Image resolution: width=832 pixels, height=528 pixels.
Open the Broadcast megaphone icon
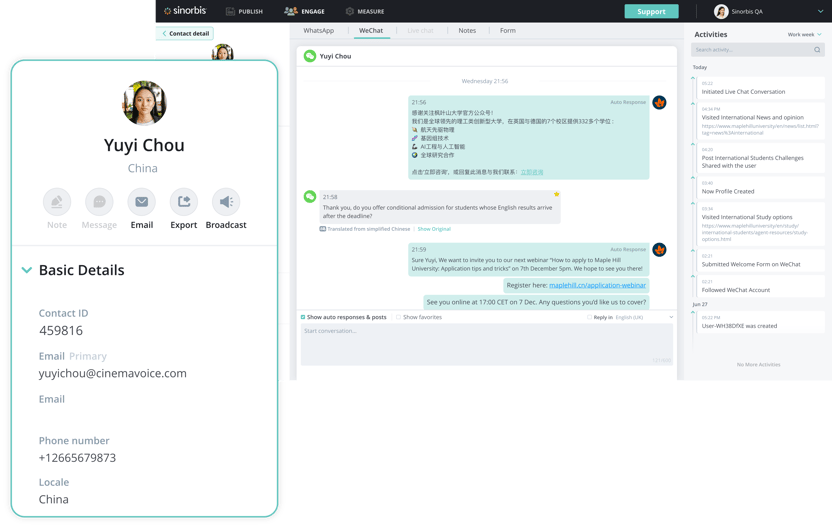[226, 202]
